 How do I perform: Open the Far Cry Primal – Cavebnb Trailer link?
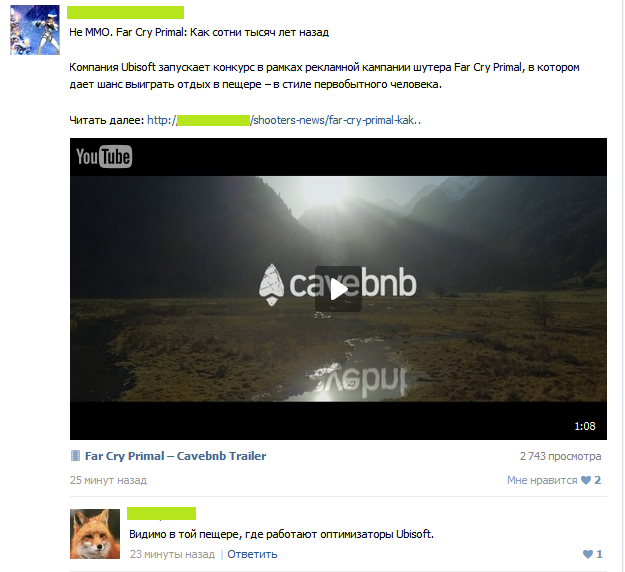click(x=175, y=456)
